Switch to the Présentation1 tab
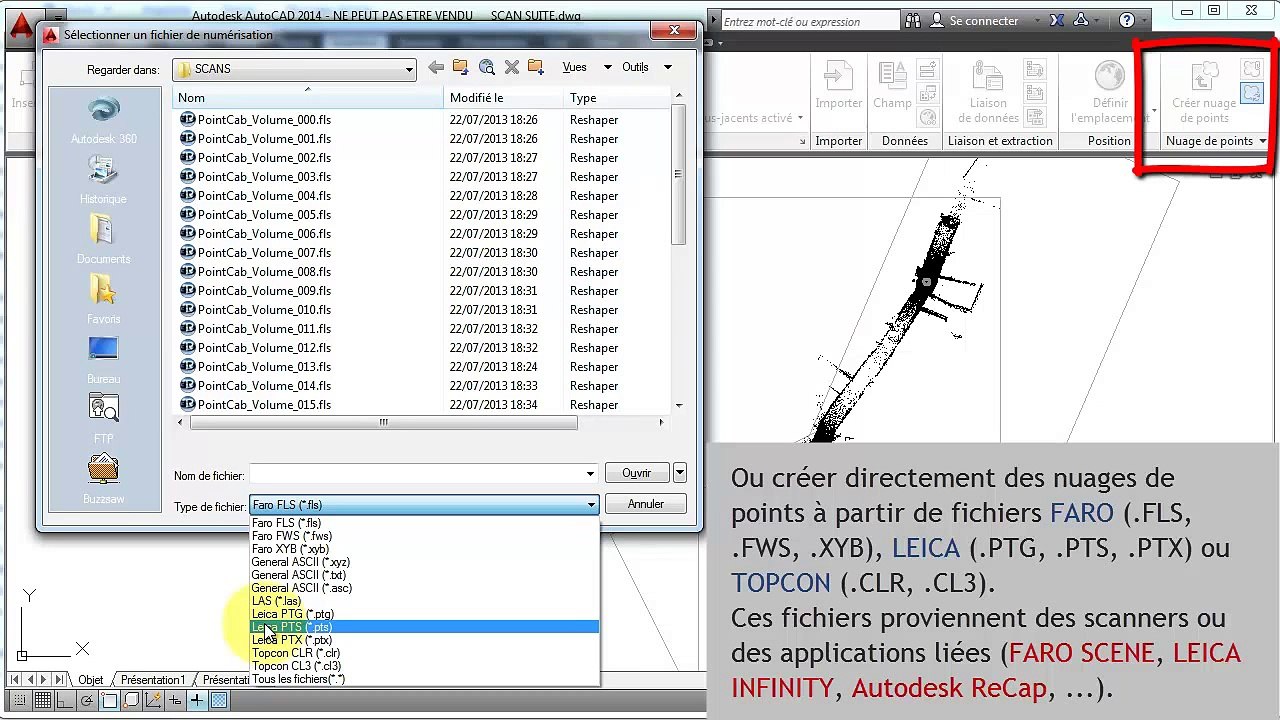1280x720 pixels. [x=152, y=680]
